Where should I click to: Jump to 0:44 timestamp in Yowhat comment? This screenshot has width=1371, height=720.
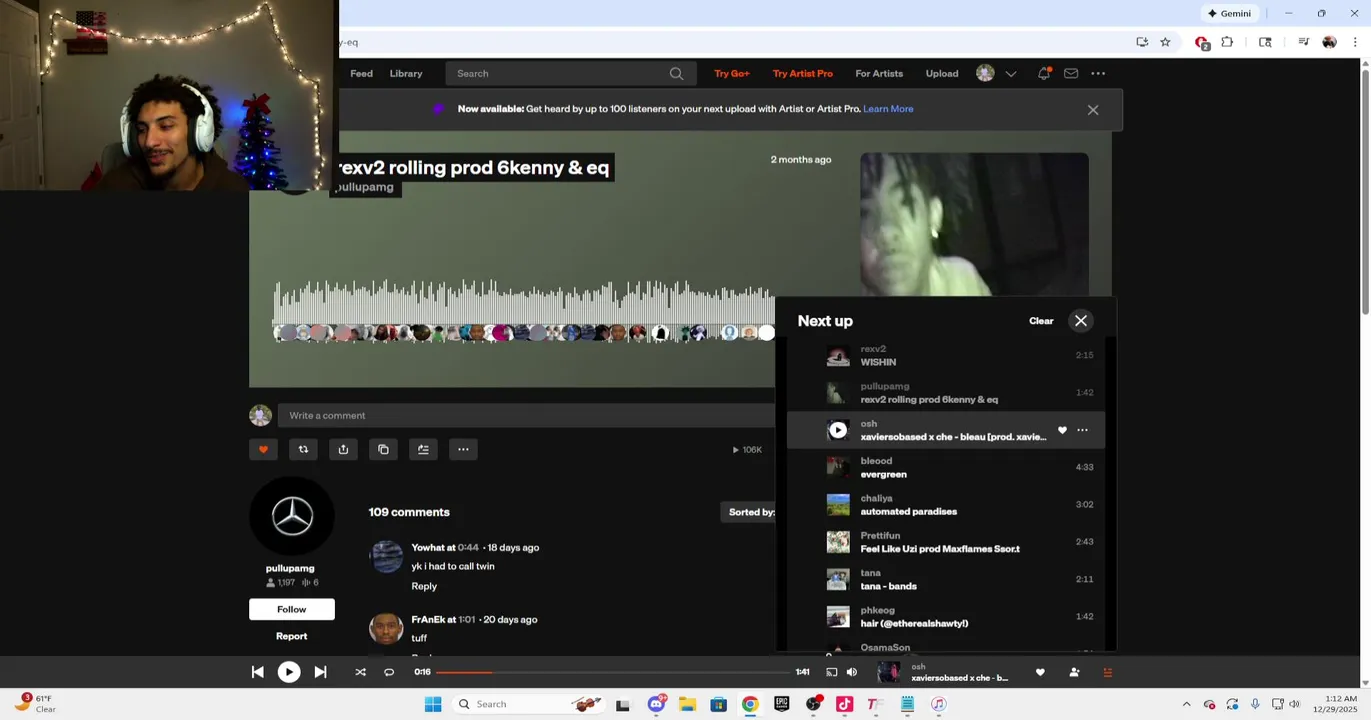click(468, 547)
